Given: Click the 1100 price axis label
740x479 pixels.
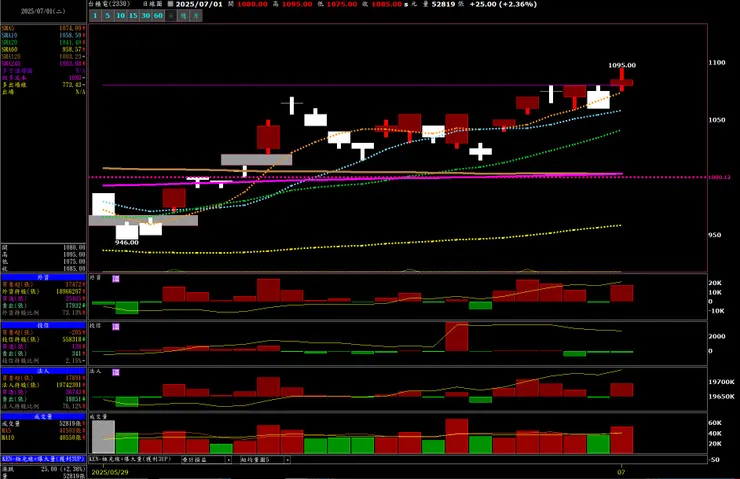Looking at the screenshot, I should pos(717,62).
